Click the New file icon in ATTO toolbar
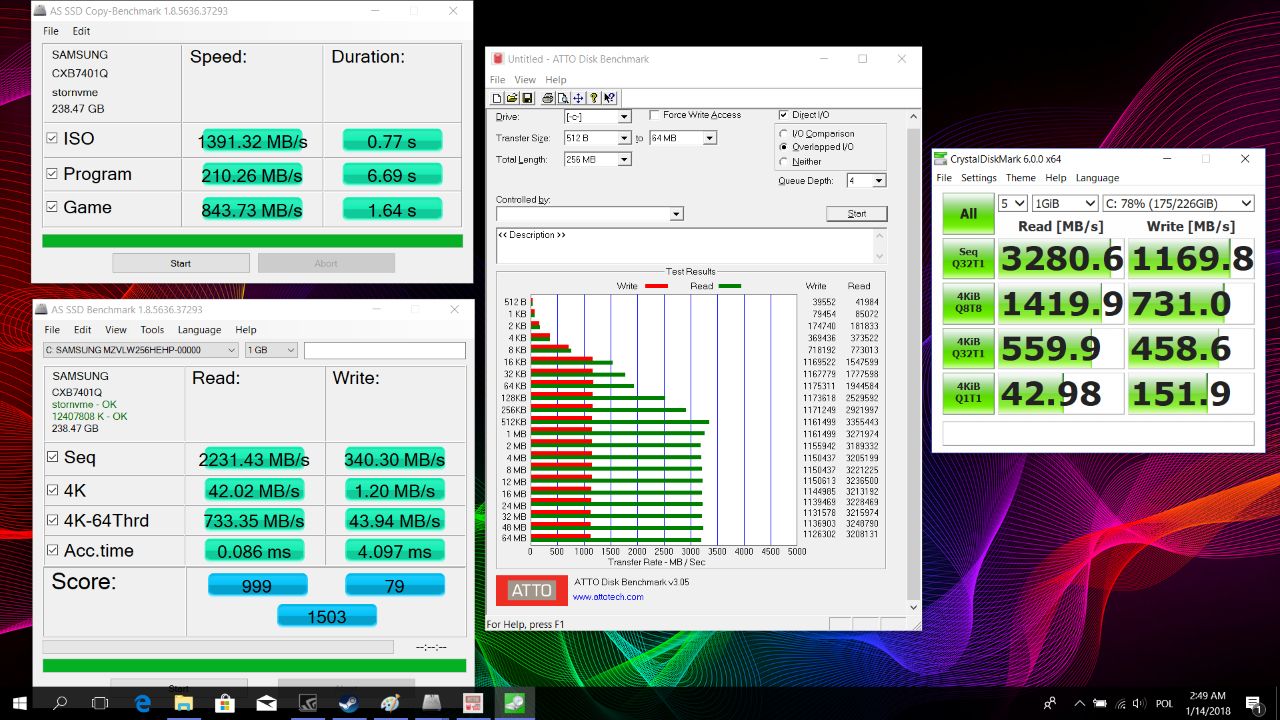 tap(497, 98)
